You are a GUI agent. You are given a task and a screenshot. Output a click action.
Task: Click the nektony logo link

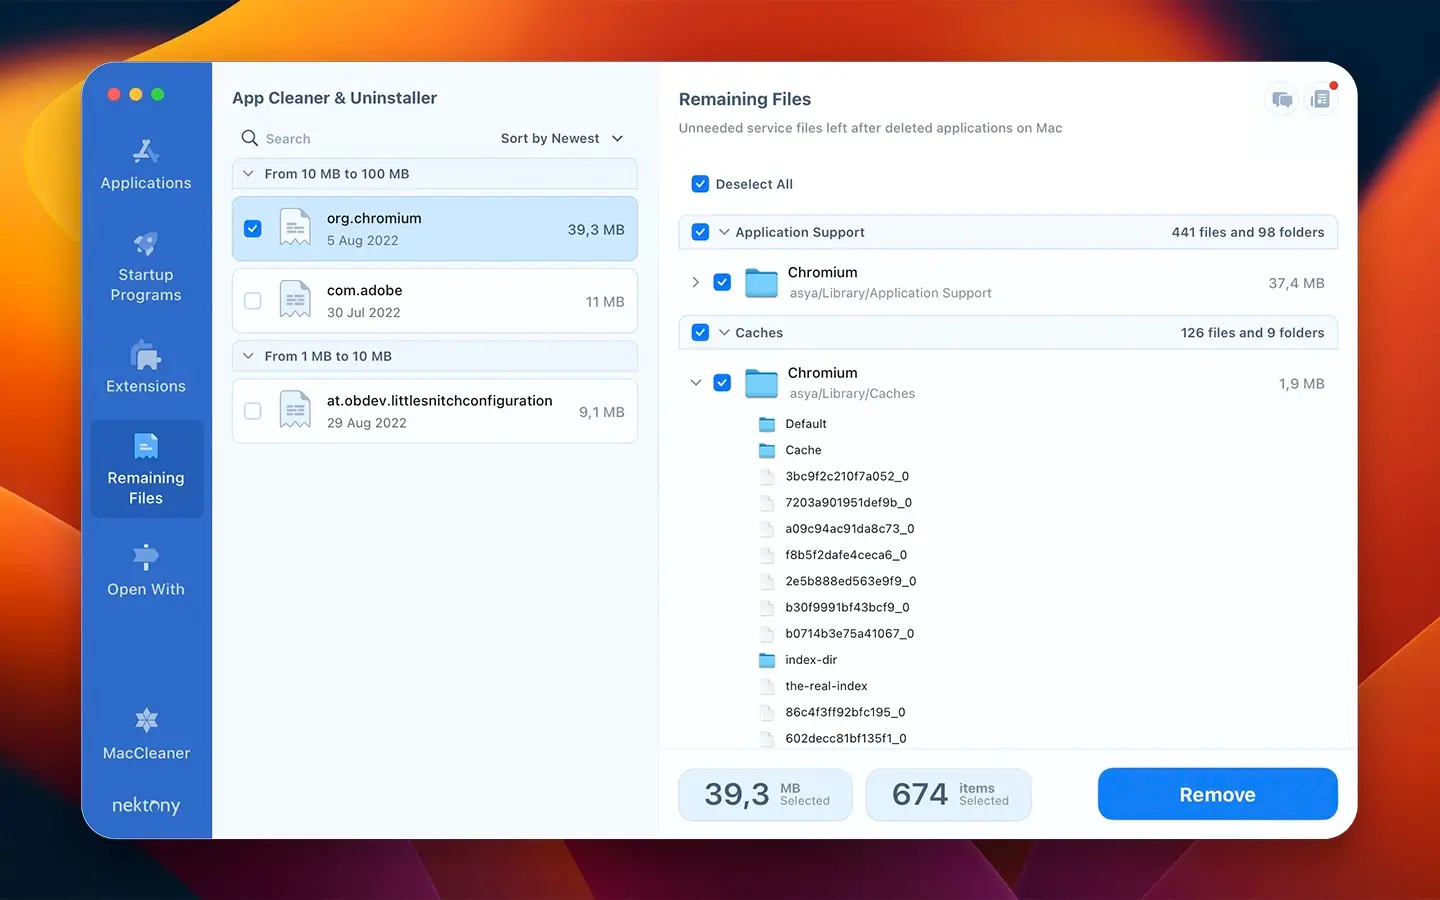pos(146,805)
